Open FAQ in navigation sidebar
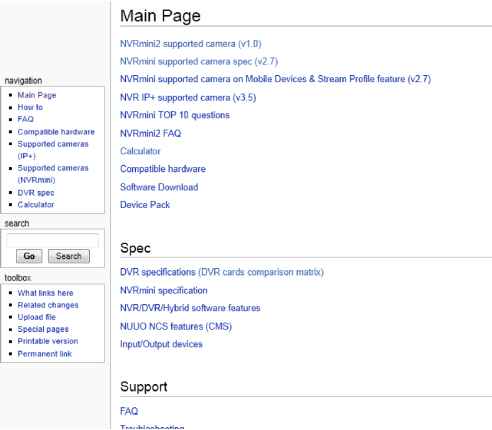Viewport: 492px width, 430px height. coord(25,119)
